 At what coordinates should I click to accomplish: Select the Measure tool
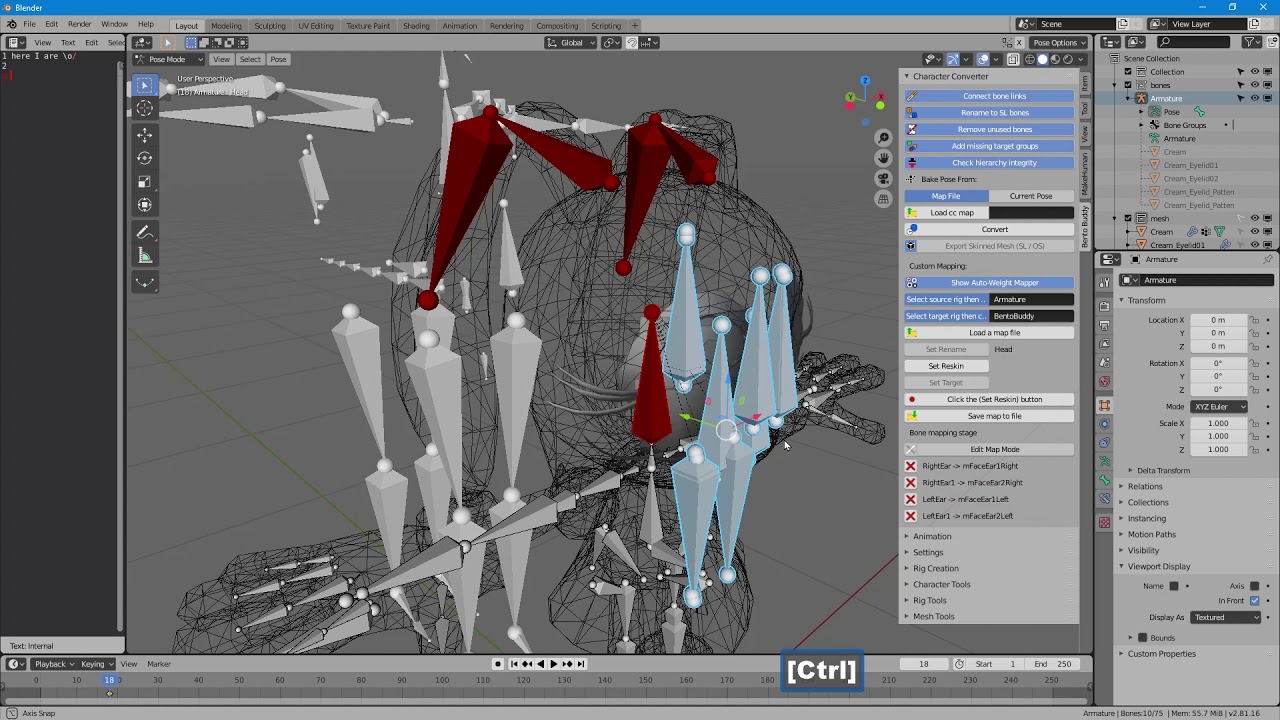point(145,256)
